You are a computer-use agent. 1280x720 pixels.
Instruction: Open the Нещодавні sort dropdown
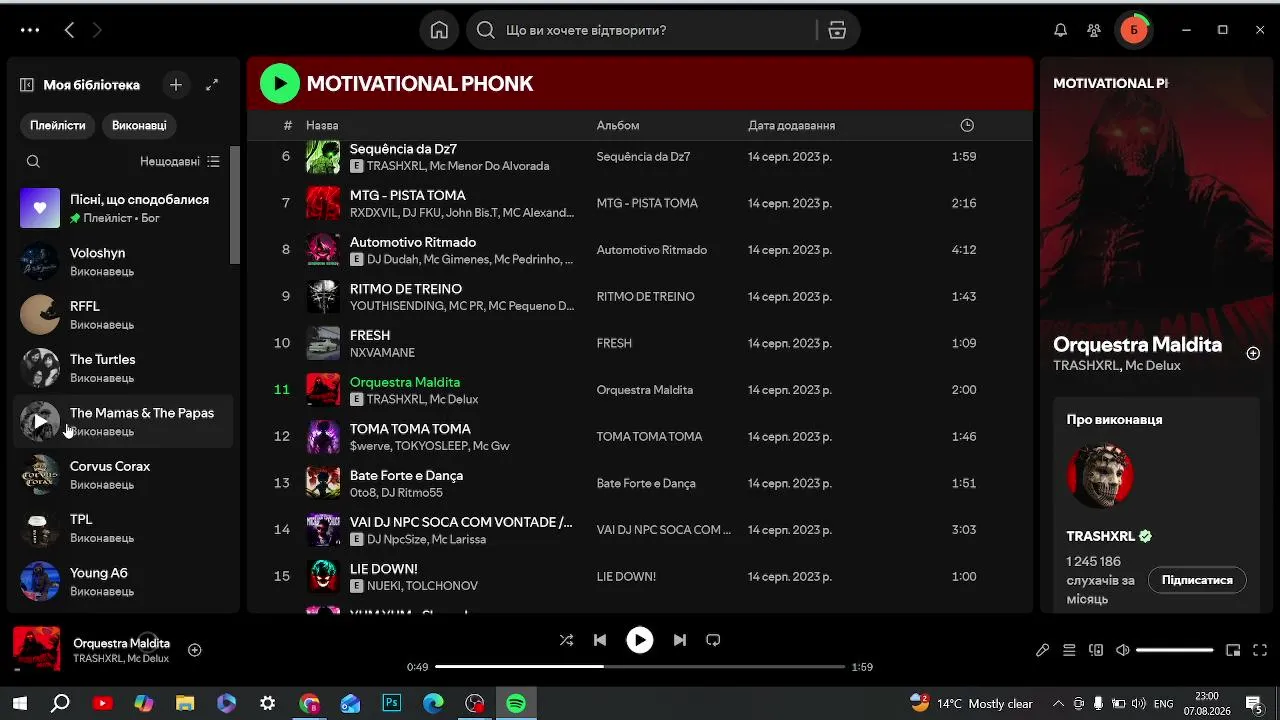click(x=180, y=161)
